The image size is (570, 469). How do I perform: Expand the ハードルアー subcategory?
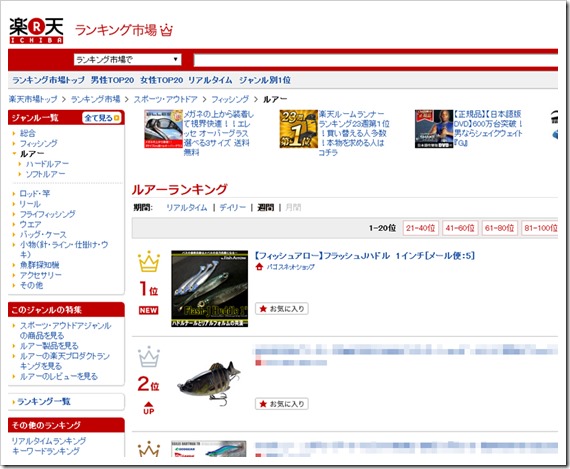20,164
